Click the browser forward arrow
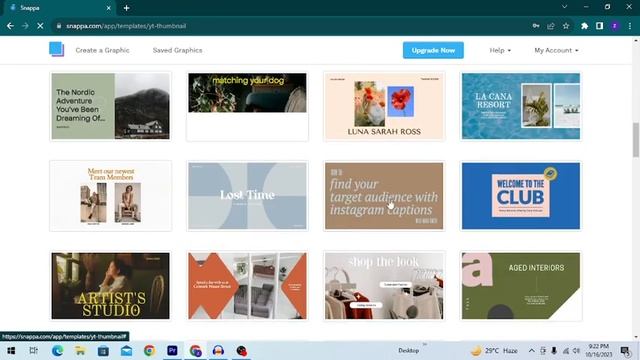 pos(25,26)
